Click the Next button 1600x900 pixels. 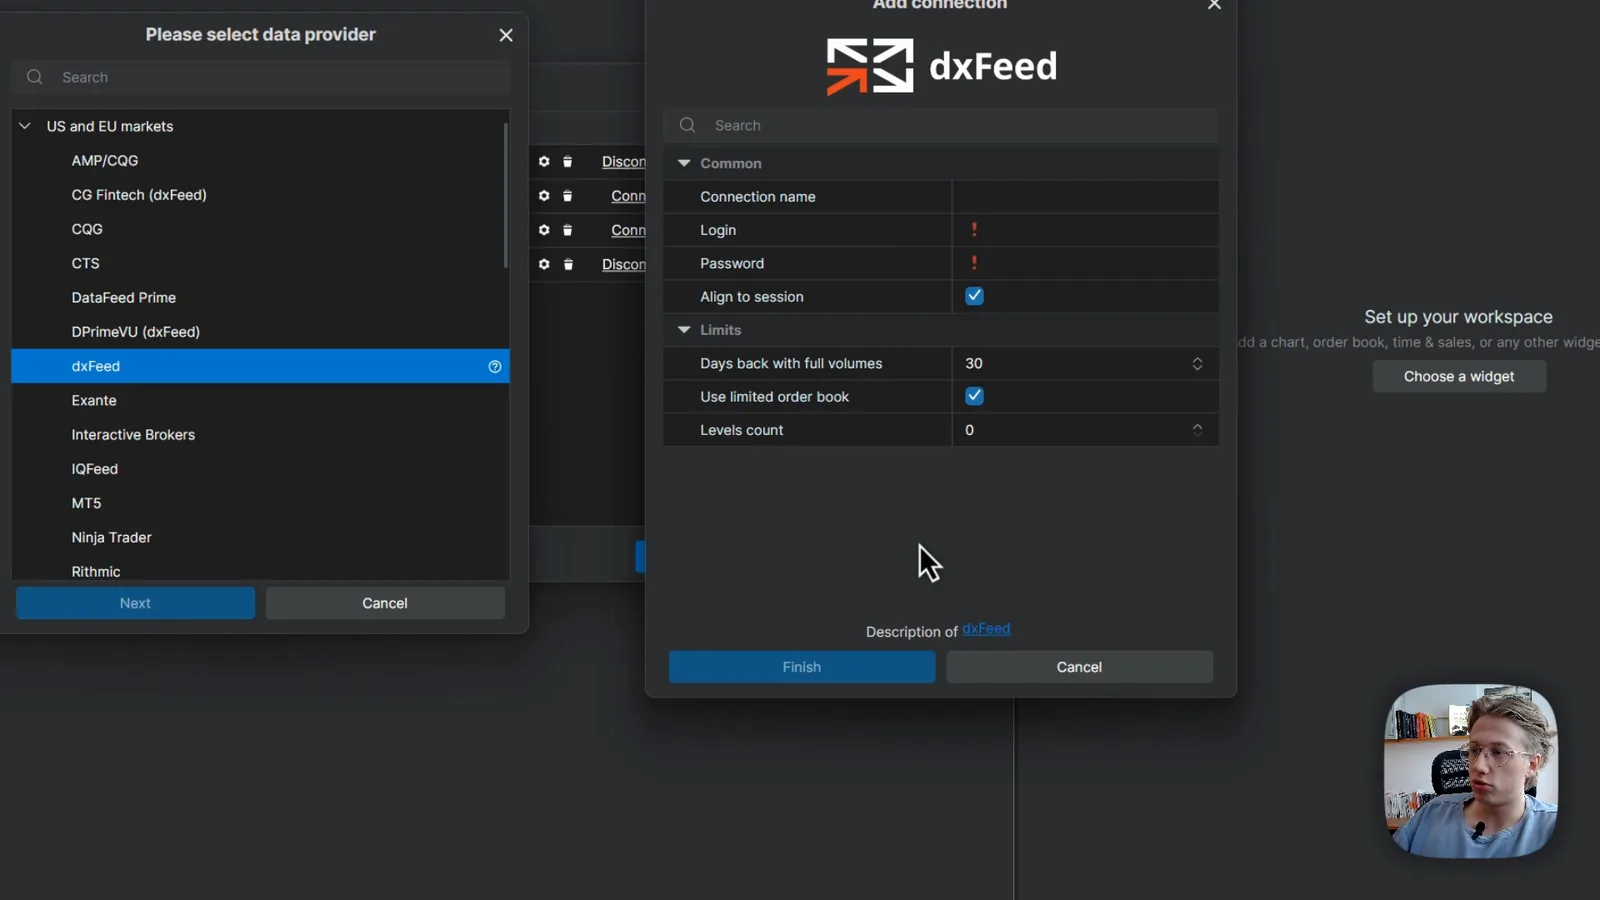135,603
